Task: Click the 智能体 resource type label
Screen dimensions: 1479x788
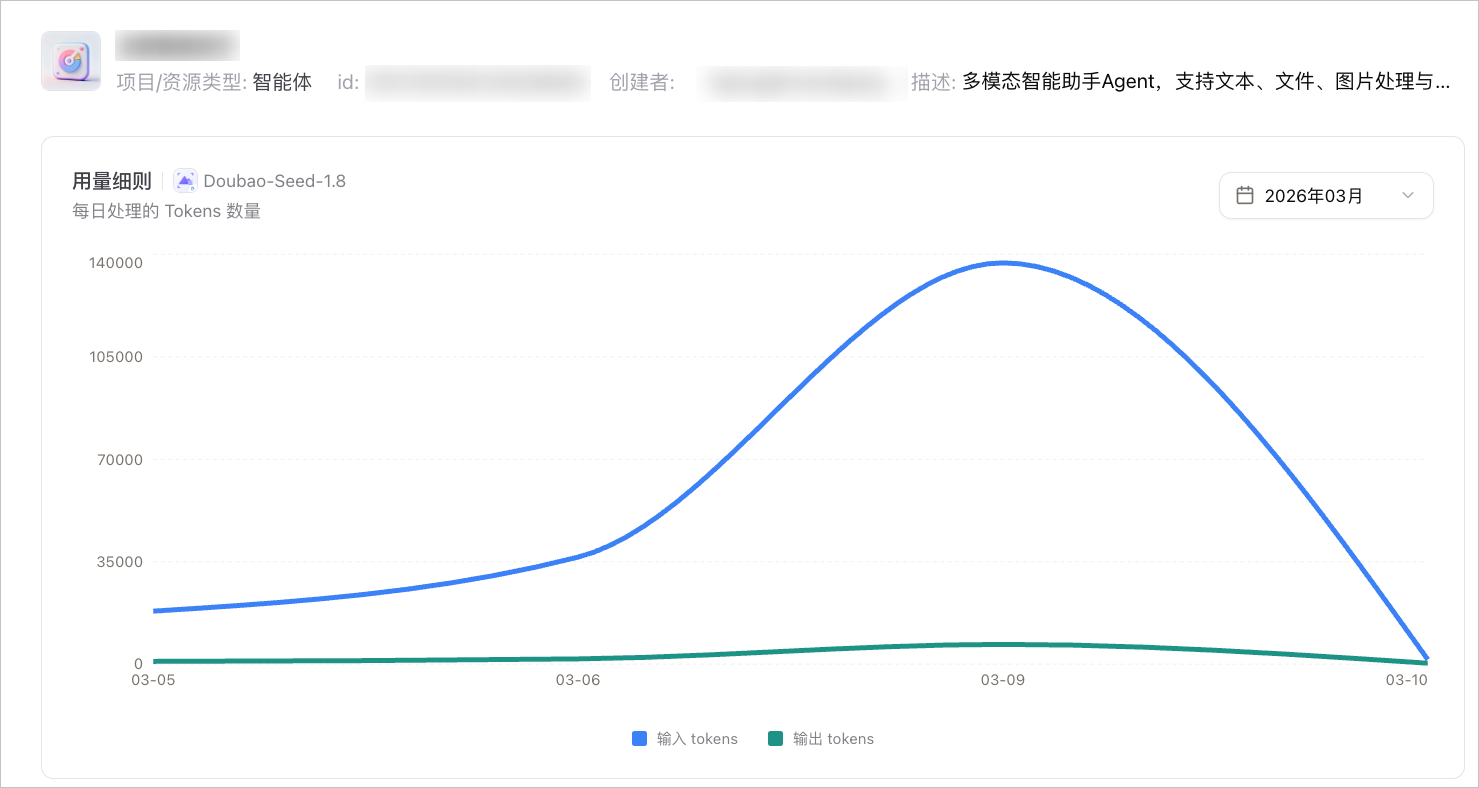Action: [282, 82]
